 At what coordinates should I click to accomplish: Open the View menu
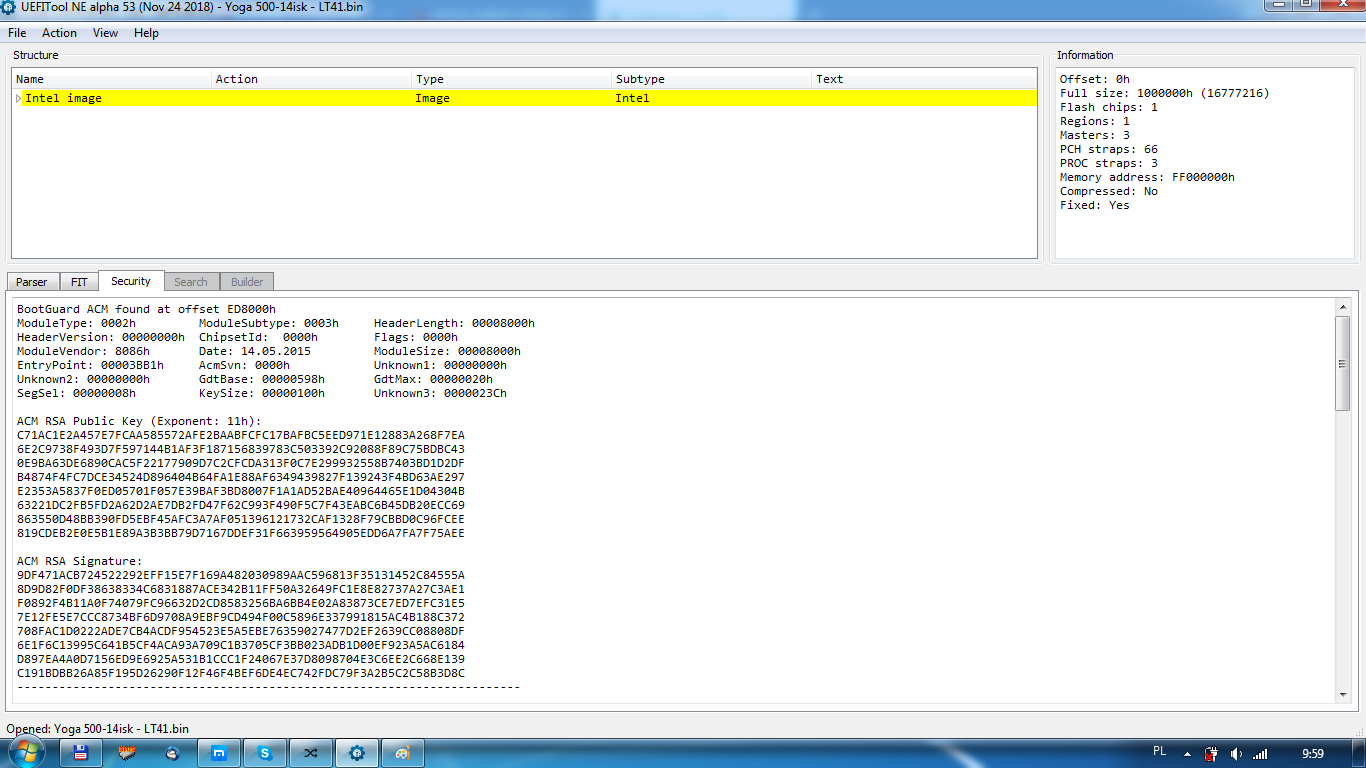point(105,33)
